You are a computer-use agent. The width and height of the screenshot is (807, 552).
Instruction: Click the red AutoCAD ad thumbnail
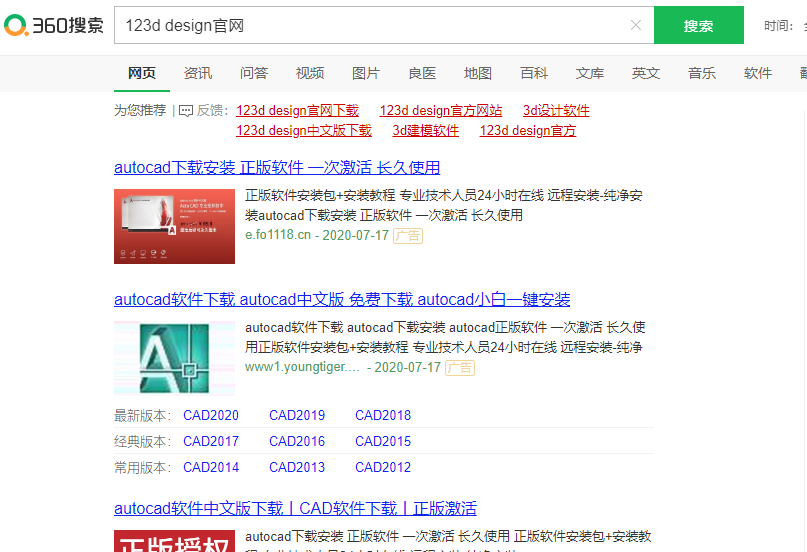(x=174, y=226)
